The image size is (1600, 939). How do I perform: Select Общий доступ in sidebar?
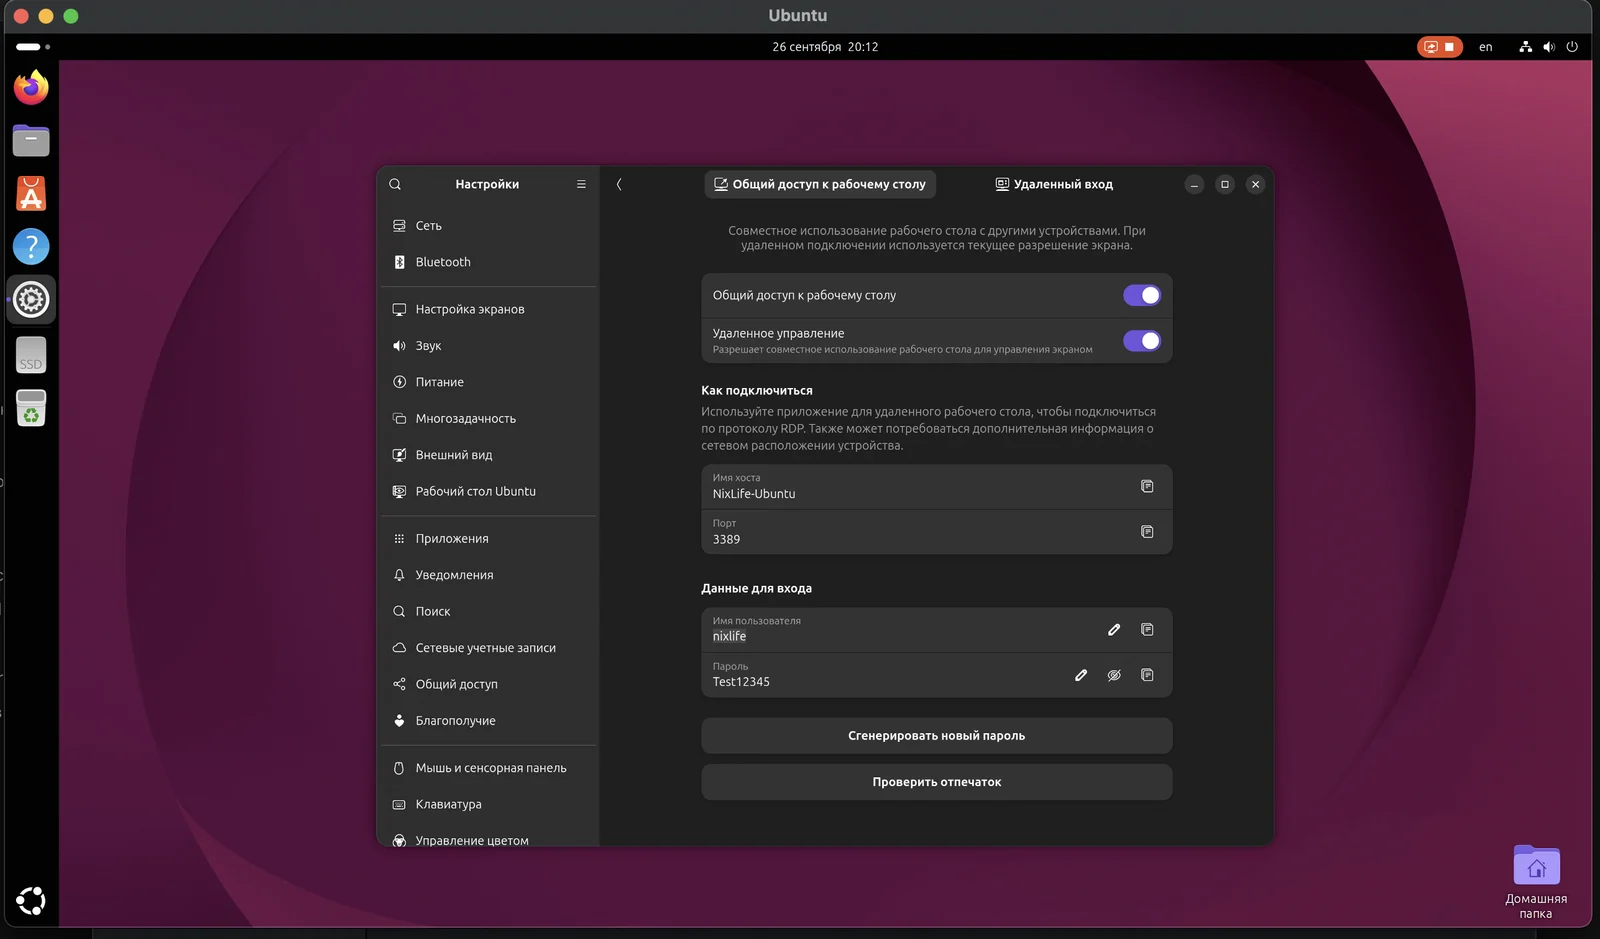(x=488, y=684)
